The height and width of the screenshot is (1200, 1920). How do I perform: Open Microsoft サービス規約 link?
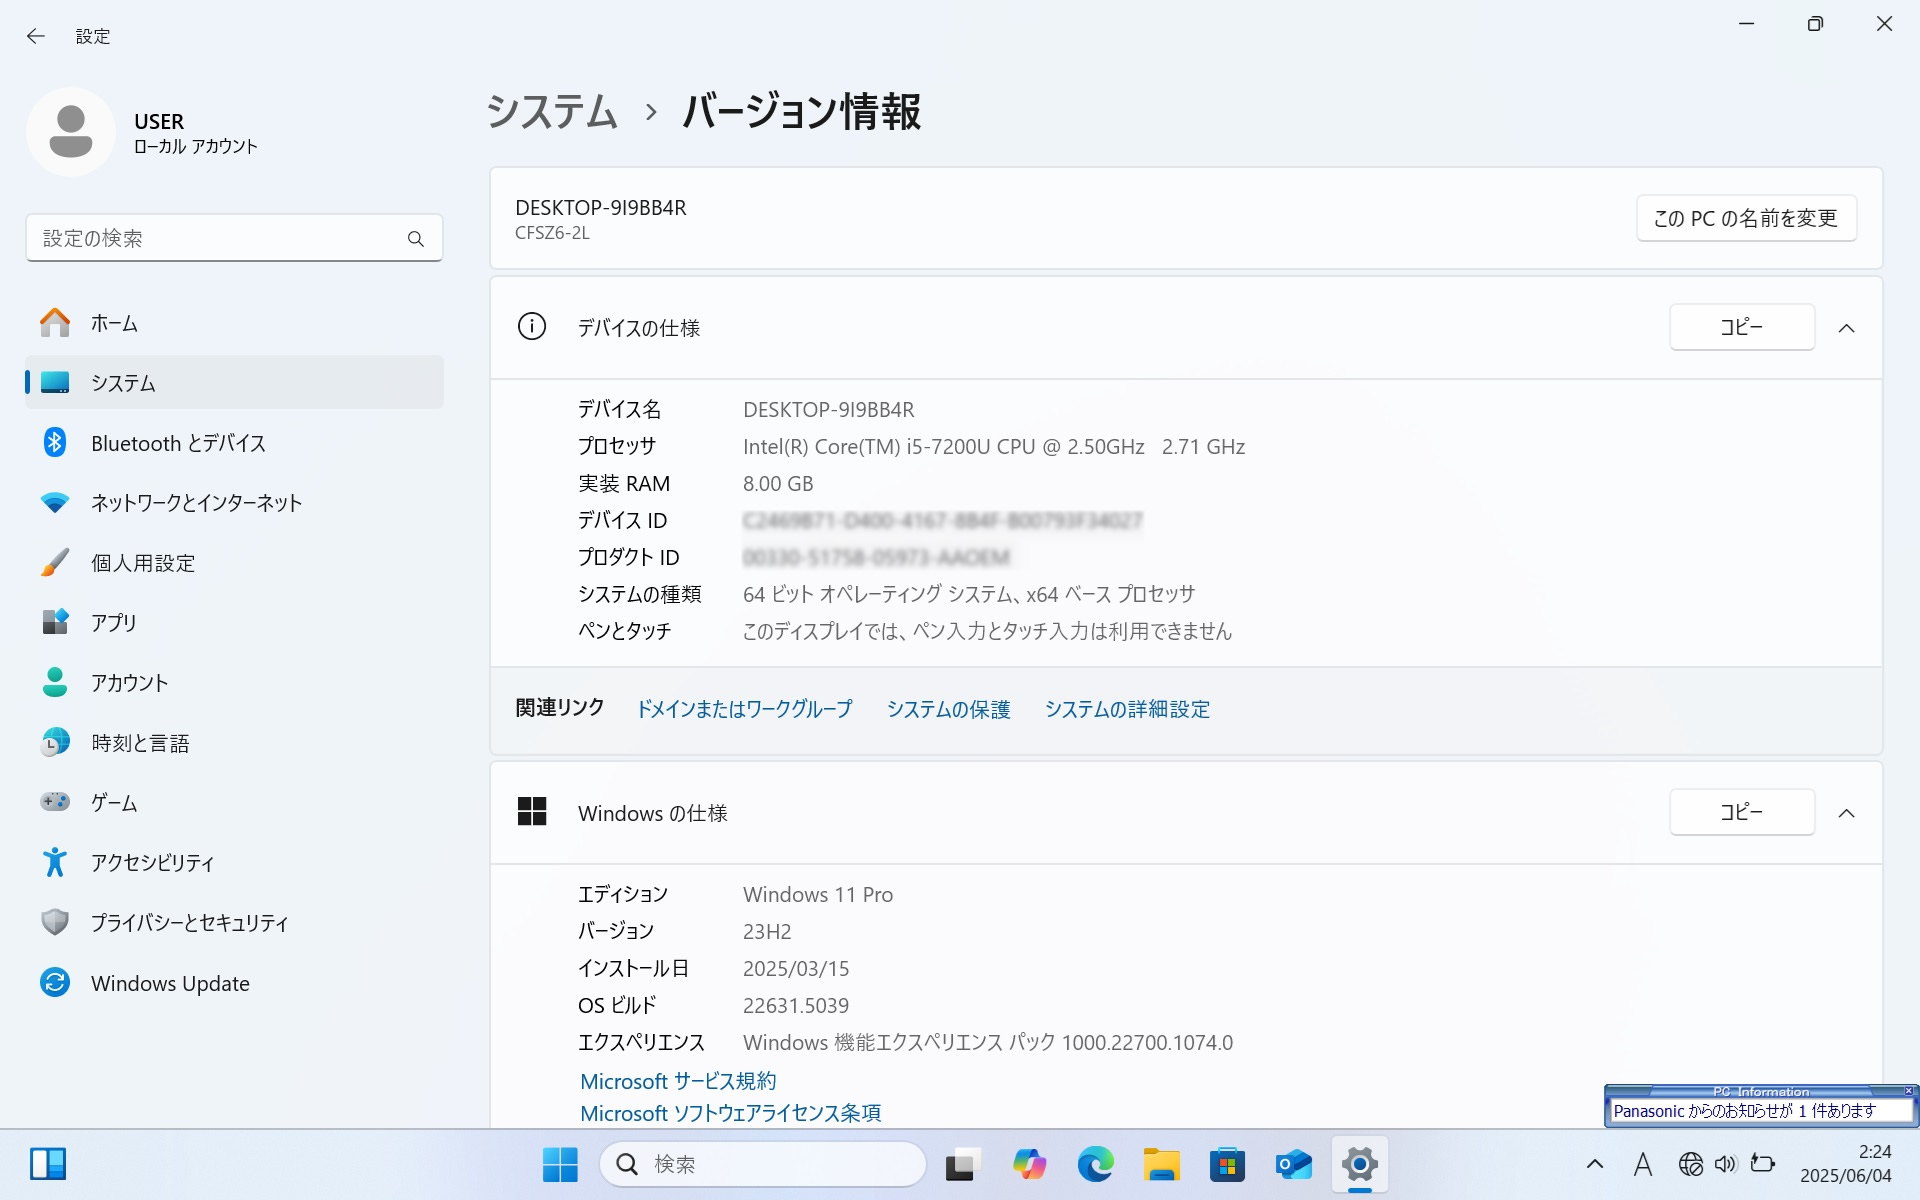point(678,1081)
